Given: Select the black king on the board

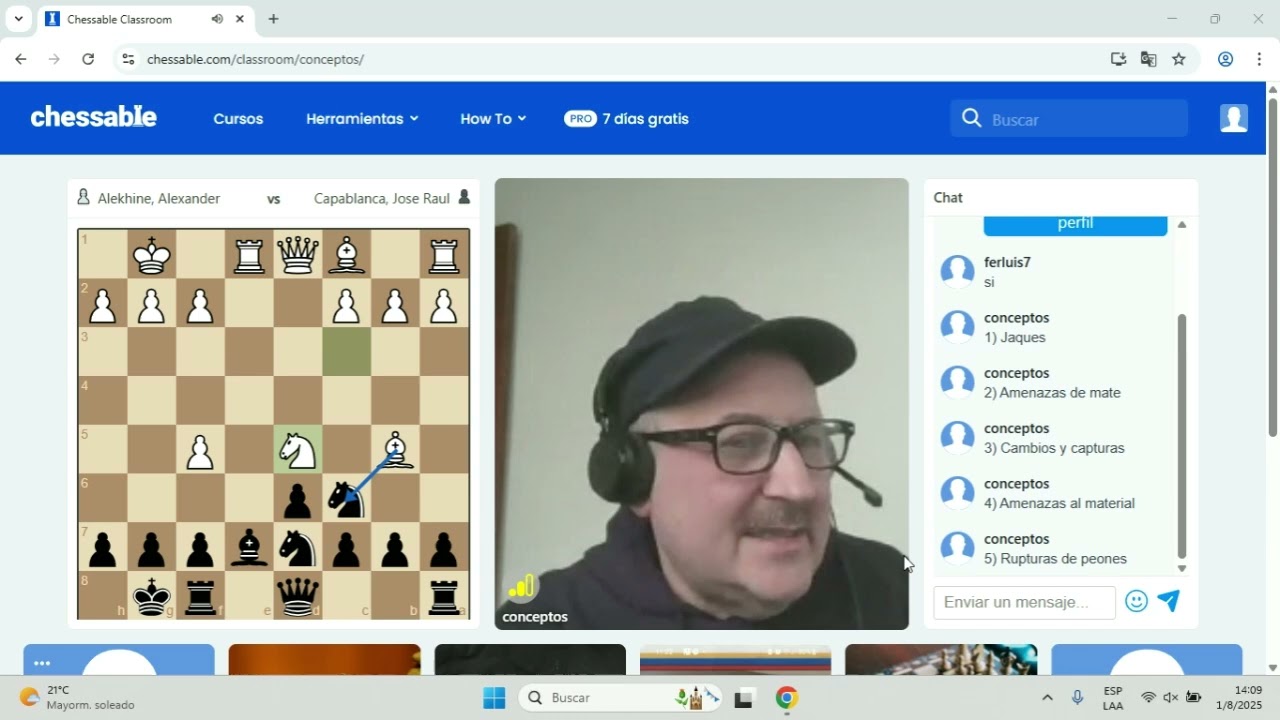Looking at the screenshot, I should coord(152,597).
